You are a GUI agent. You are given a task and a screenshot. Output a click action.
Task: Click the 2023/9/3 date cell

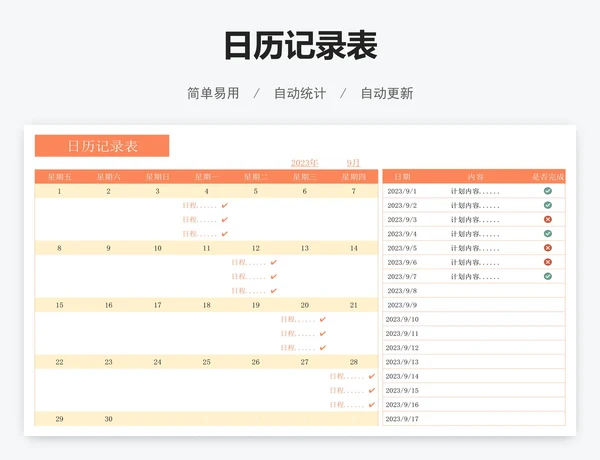402,220
